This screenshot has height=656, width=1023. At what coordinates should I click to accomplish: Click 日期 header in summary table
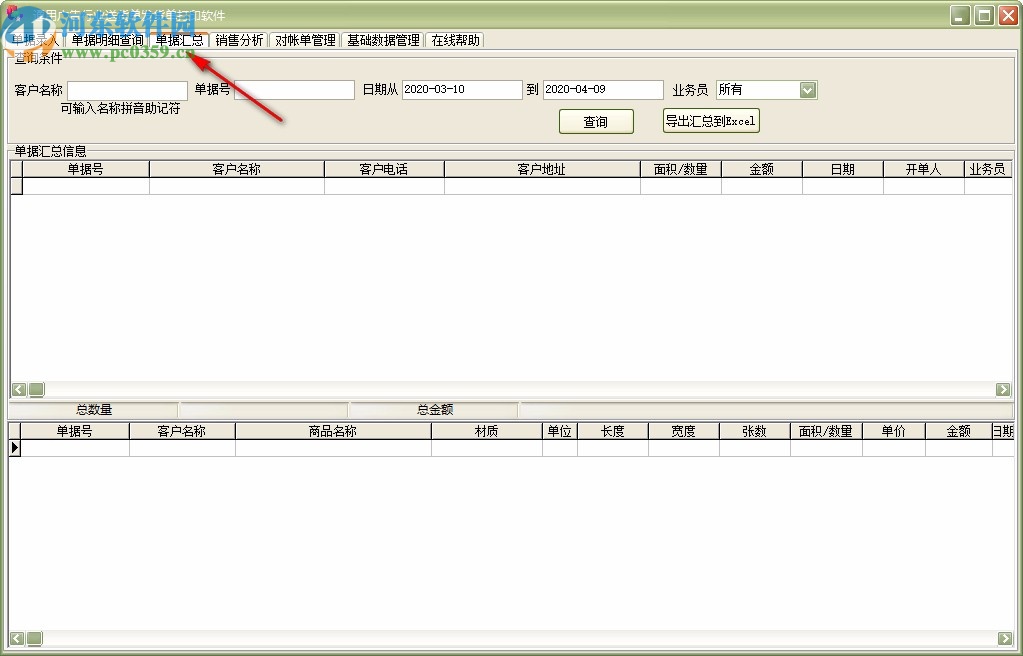pos(842,169)
